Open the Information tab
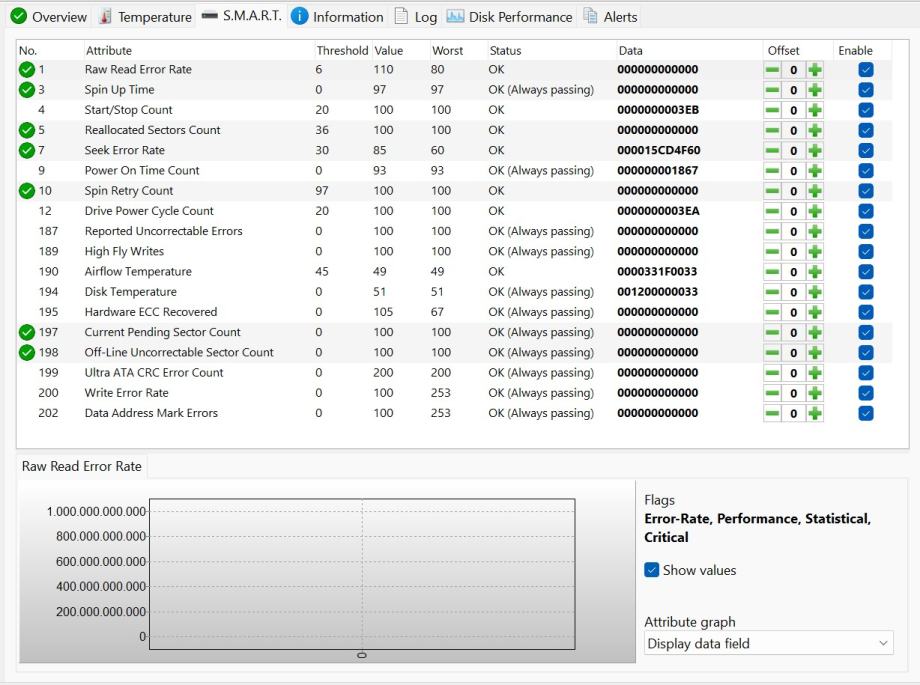The image size is (920, 685). [x=337, y=17]
